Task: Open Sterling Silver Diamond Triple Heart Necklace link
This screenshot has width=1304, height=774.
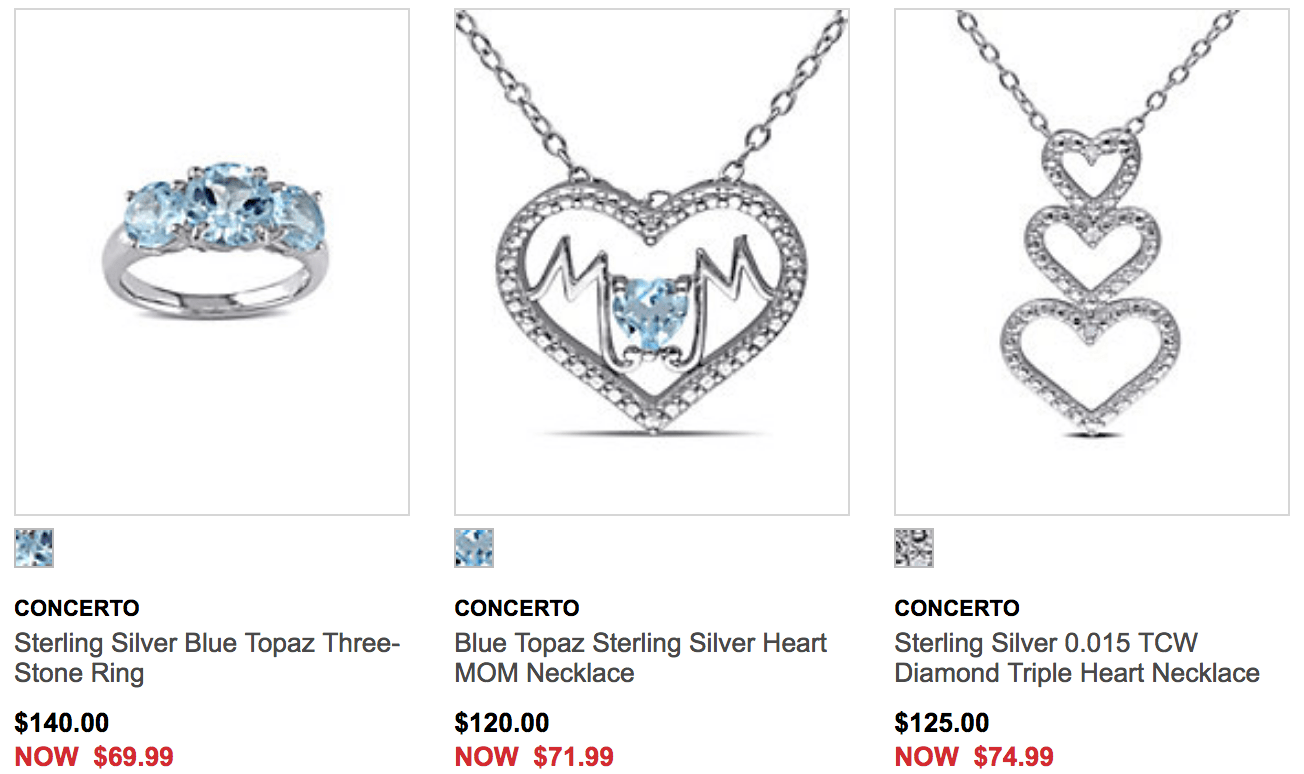Action: (1077, 657)
